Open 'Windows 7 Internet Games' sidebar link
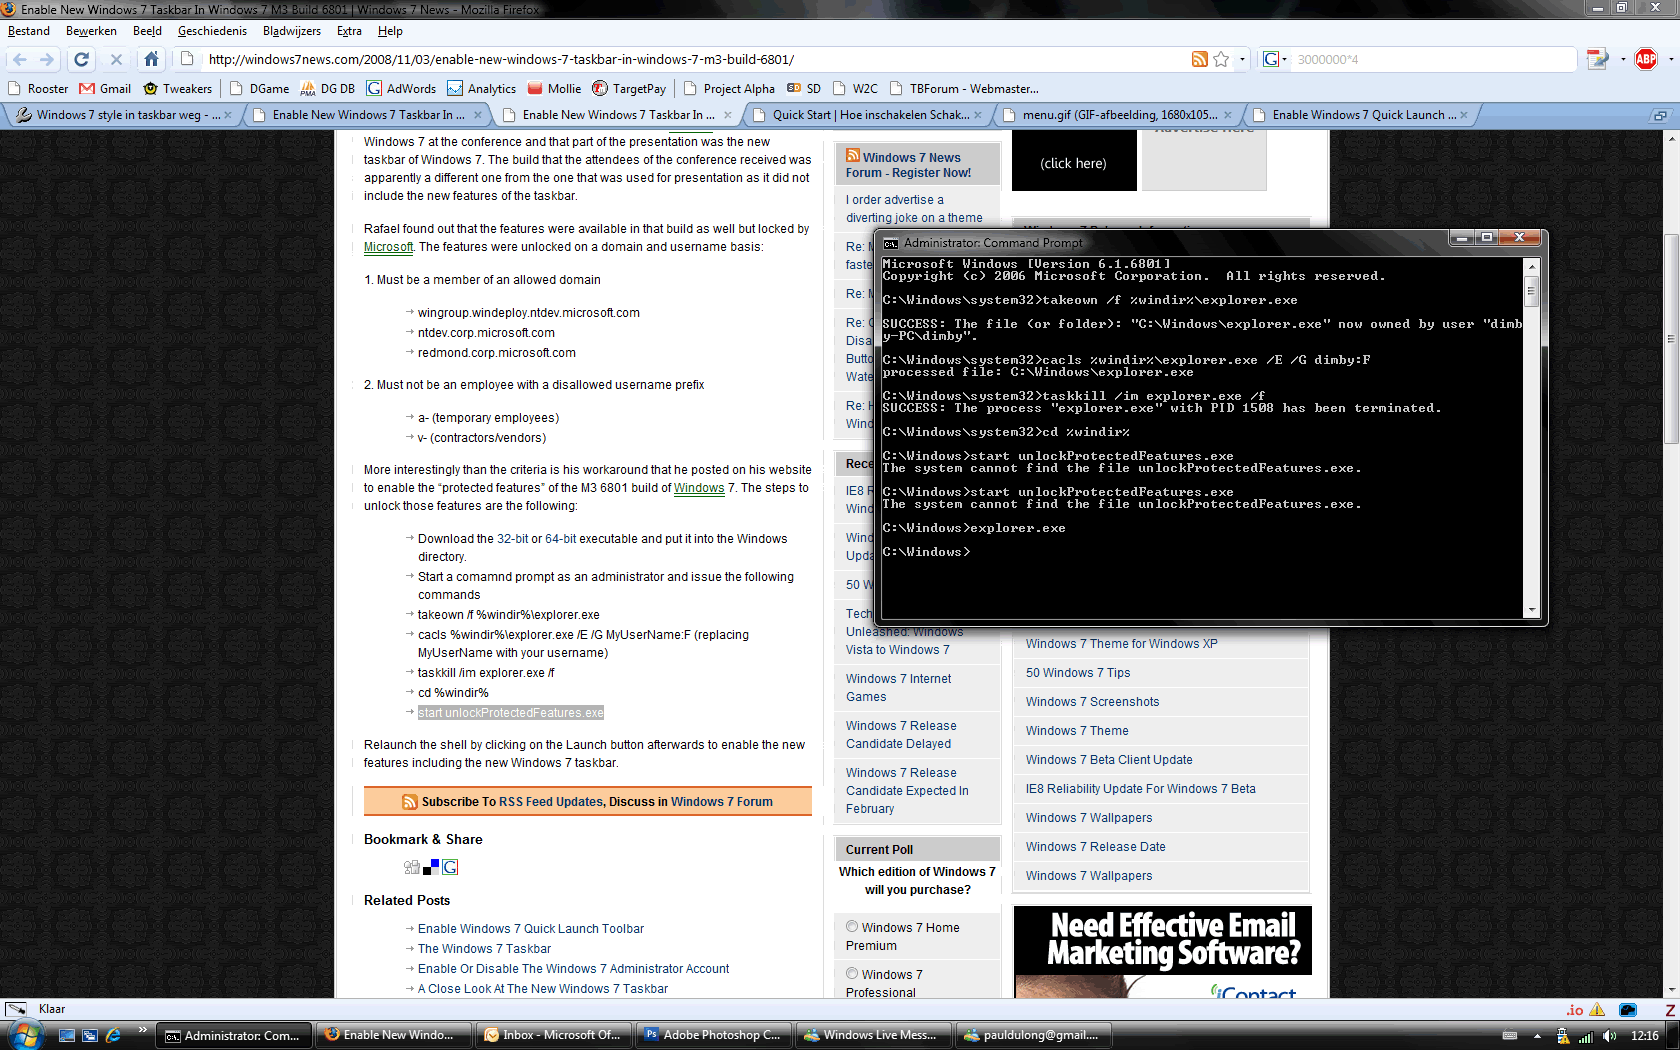This screenshot has width=1680, height=1050. click(x=898, y=688)
